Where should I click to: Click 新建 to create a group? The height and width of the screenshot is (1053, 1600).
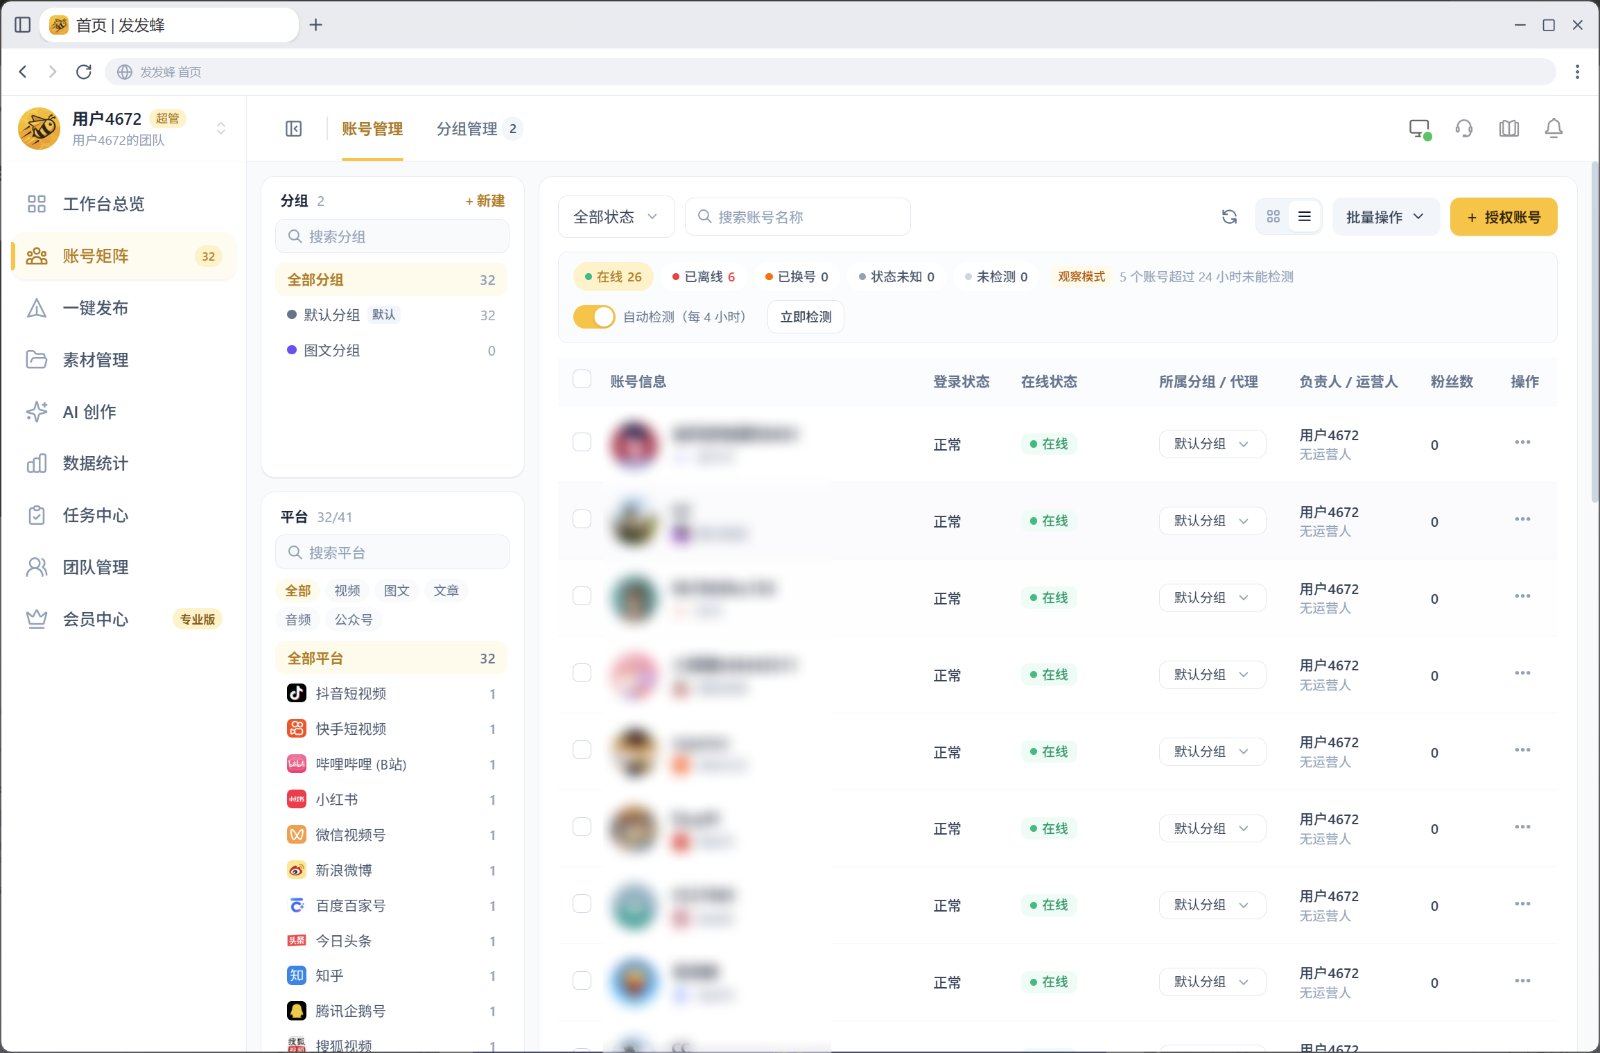pyautogui.click(x=485, y=201)
